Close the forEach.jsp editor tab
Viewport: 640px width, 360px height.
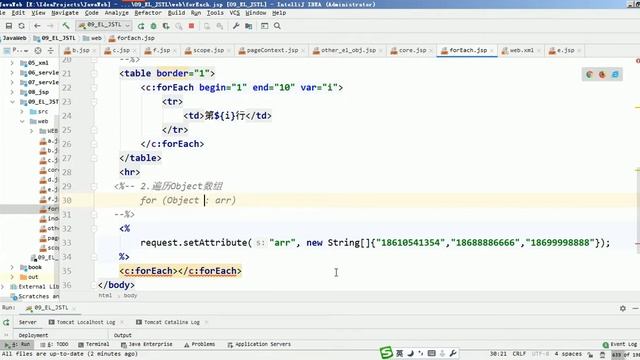(492, 51)
